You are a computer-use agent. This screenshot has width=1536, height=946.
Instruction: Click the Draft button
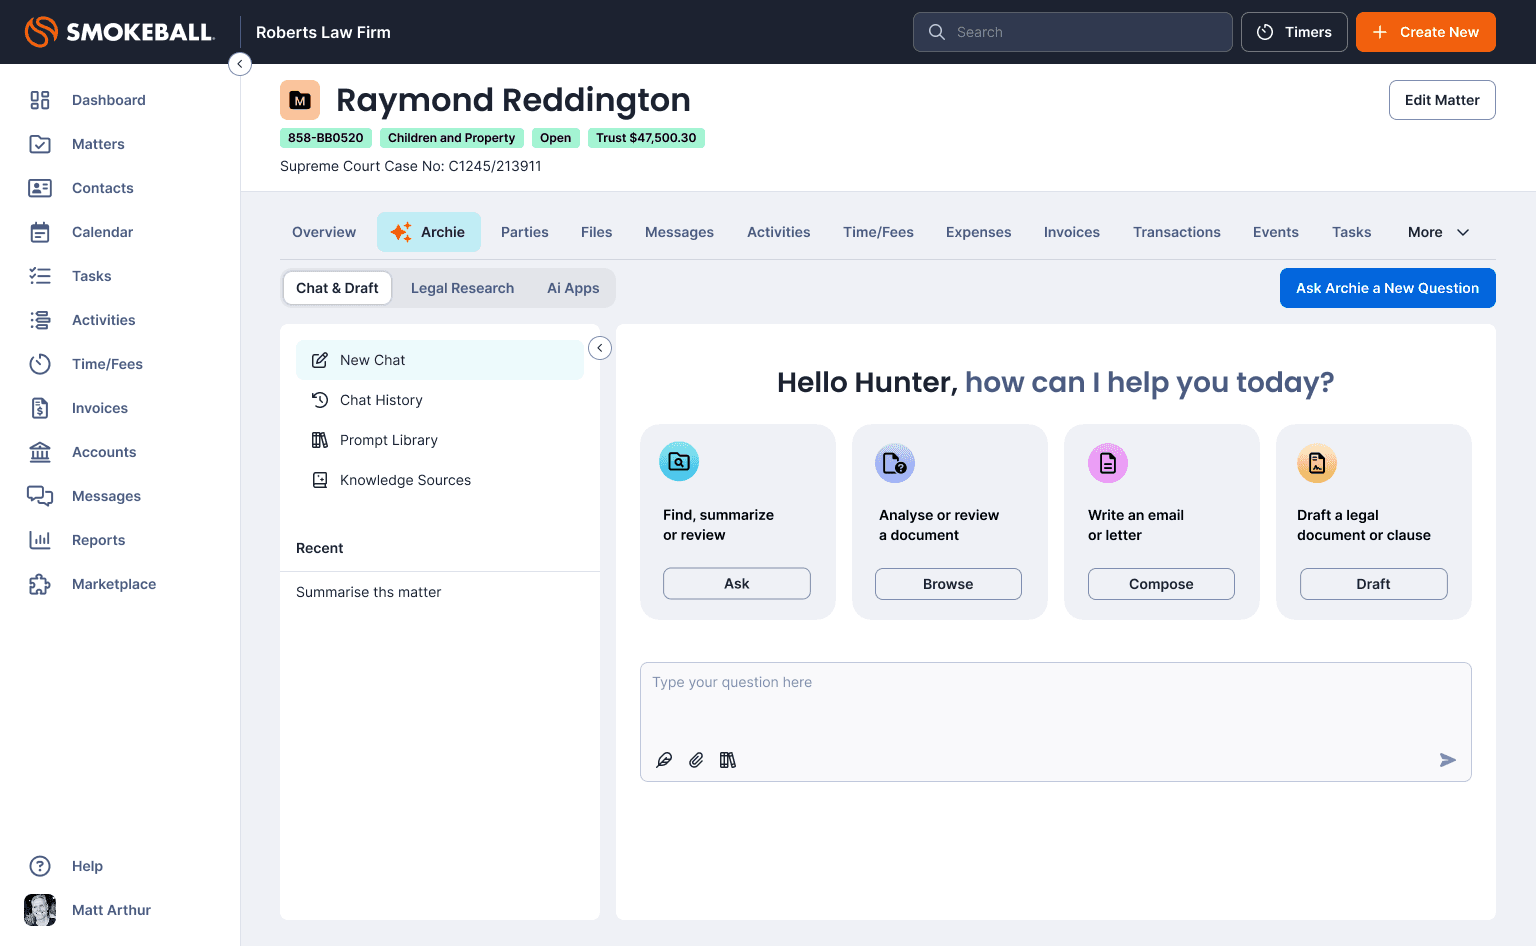[x=1374, y=584]
